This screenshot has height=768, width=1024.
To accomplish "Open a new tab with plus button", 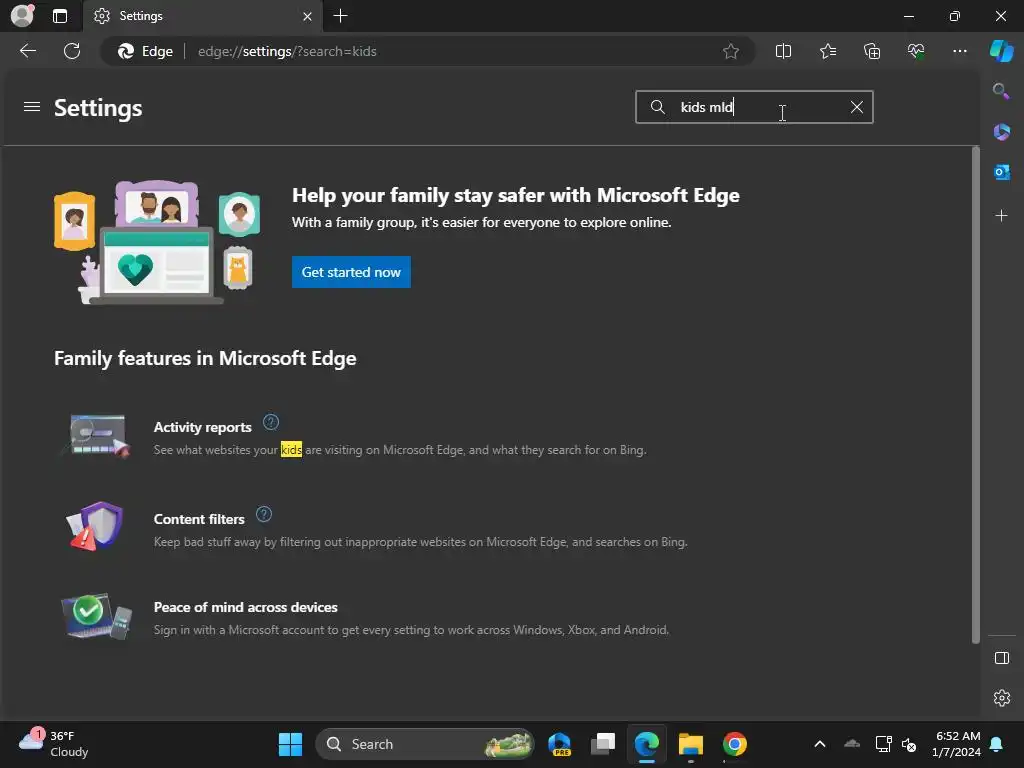I will click(x=340, y=16).
